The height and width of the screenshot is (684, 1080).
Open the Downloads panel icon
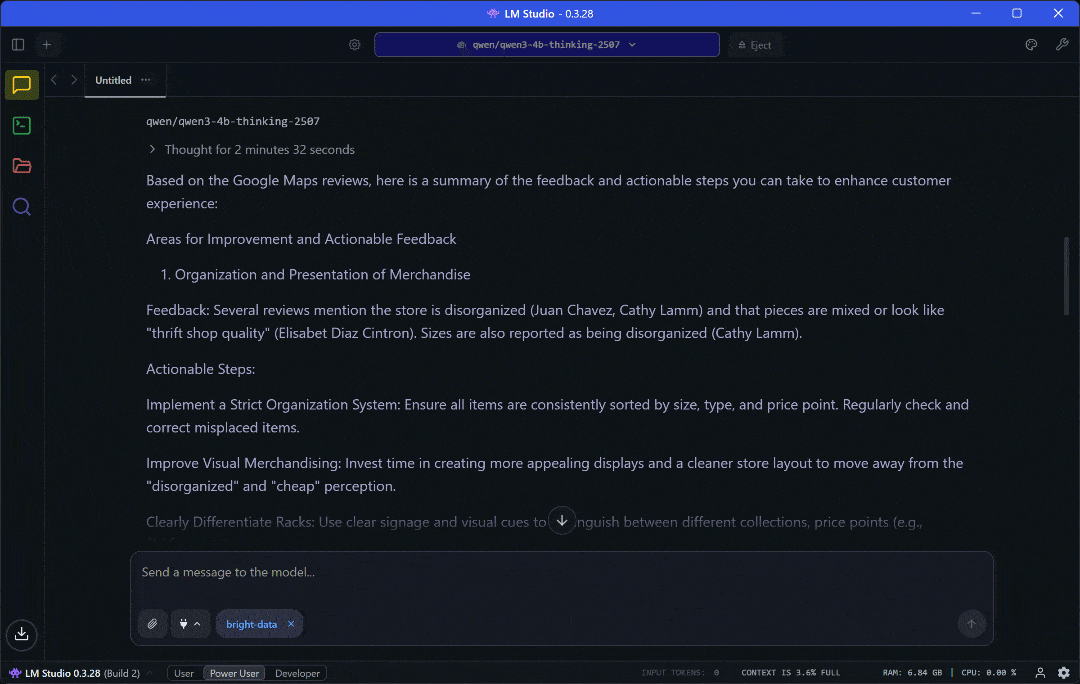point(21,635)
